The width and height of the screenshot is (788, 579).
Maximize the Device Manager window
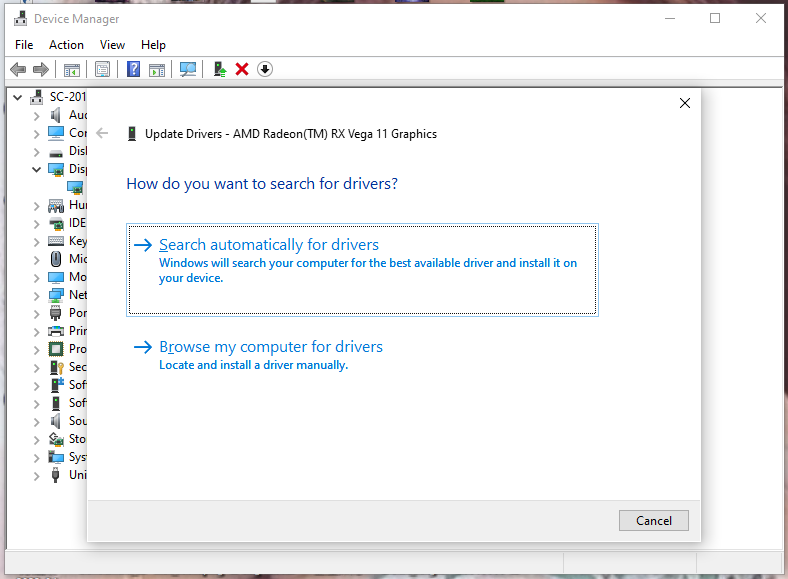tap(715, 19)
